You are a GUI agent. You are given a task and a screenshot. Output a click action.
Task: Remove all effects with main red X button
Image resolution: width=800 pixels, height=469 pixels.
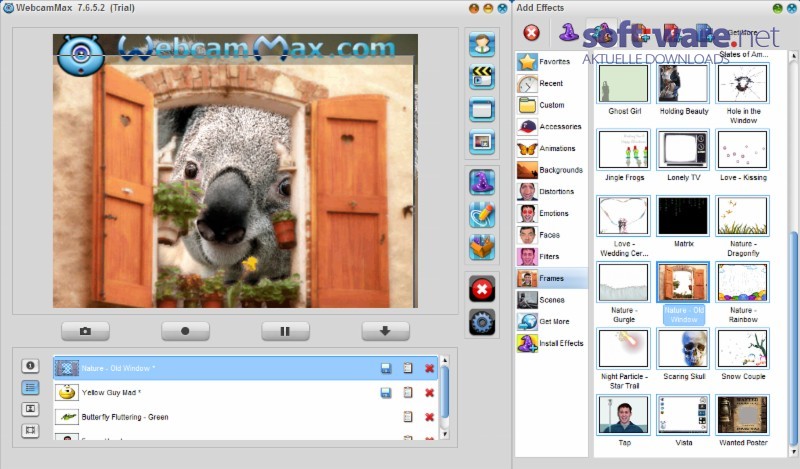coord(482,289)
